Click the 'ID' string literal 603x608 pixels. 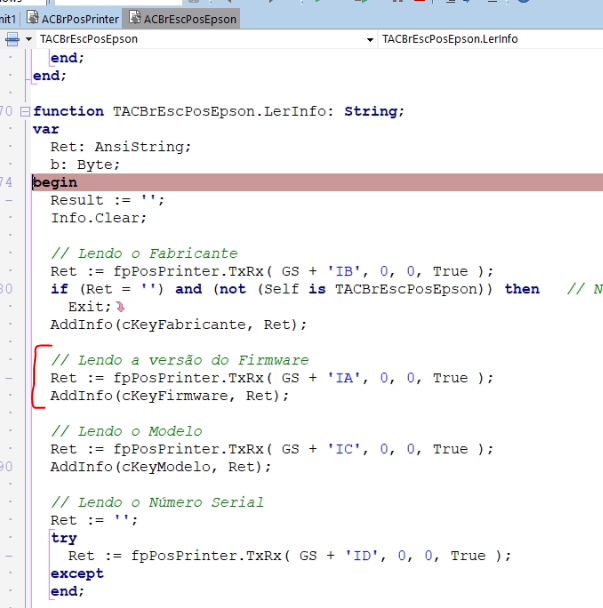pos(362,556)
